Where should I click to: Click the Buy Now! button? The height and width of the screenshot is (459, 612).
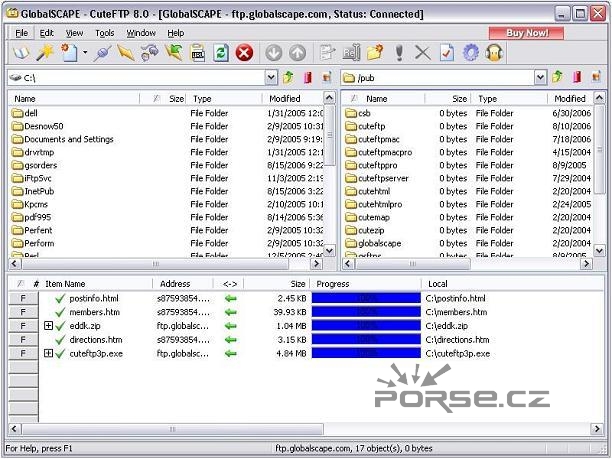point(527,33)
